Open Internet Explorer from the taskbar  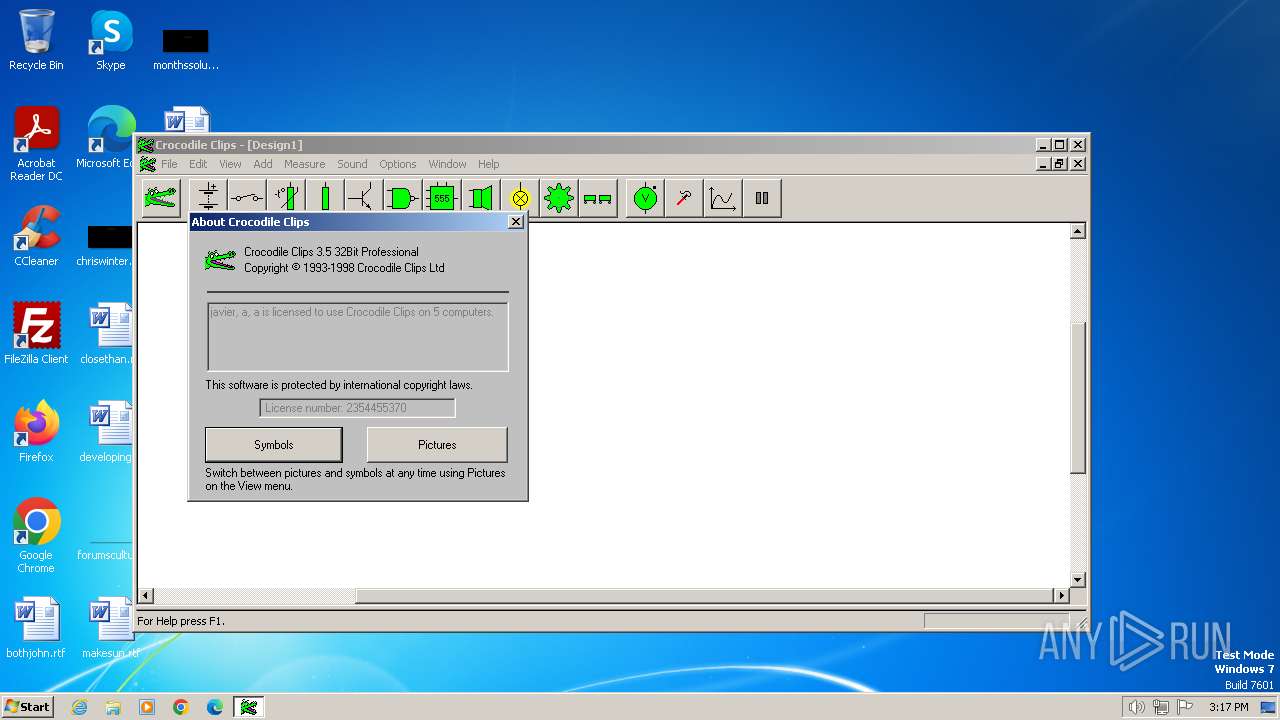click(79, 707)
